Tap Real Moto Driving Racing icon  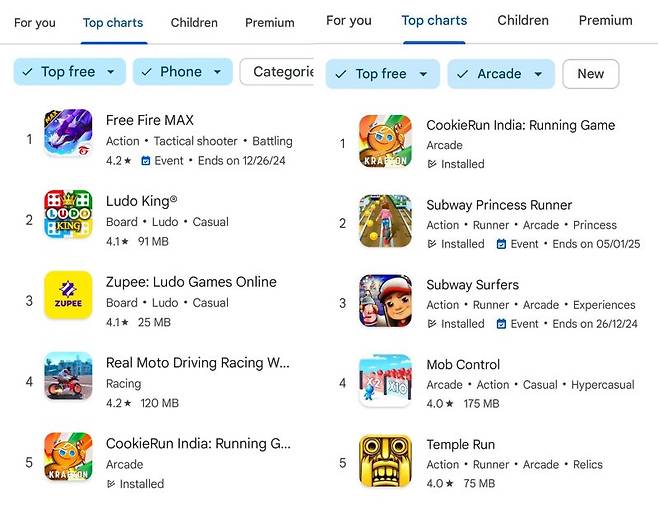68,376
